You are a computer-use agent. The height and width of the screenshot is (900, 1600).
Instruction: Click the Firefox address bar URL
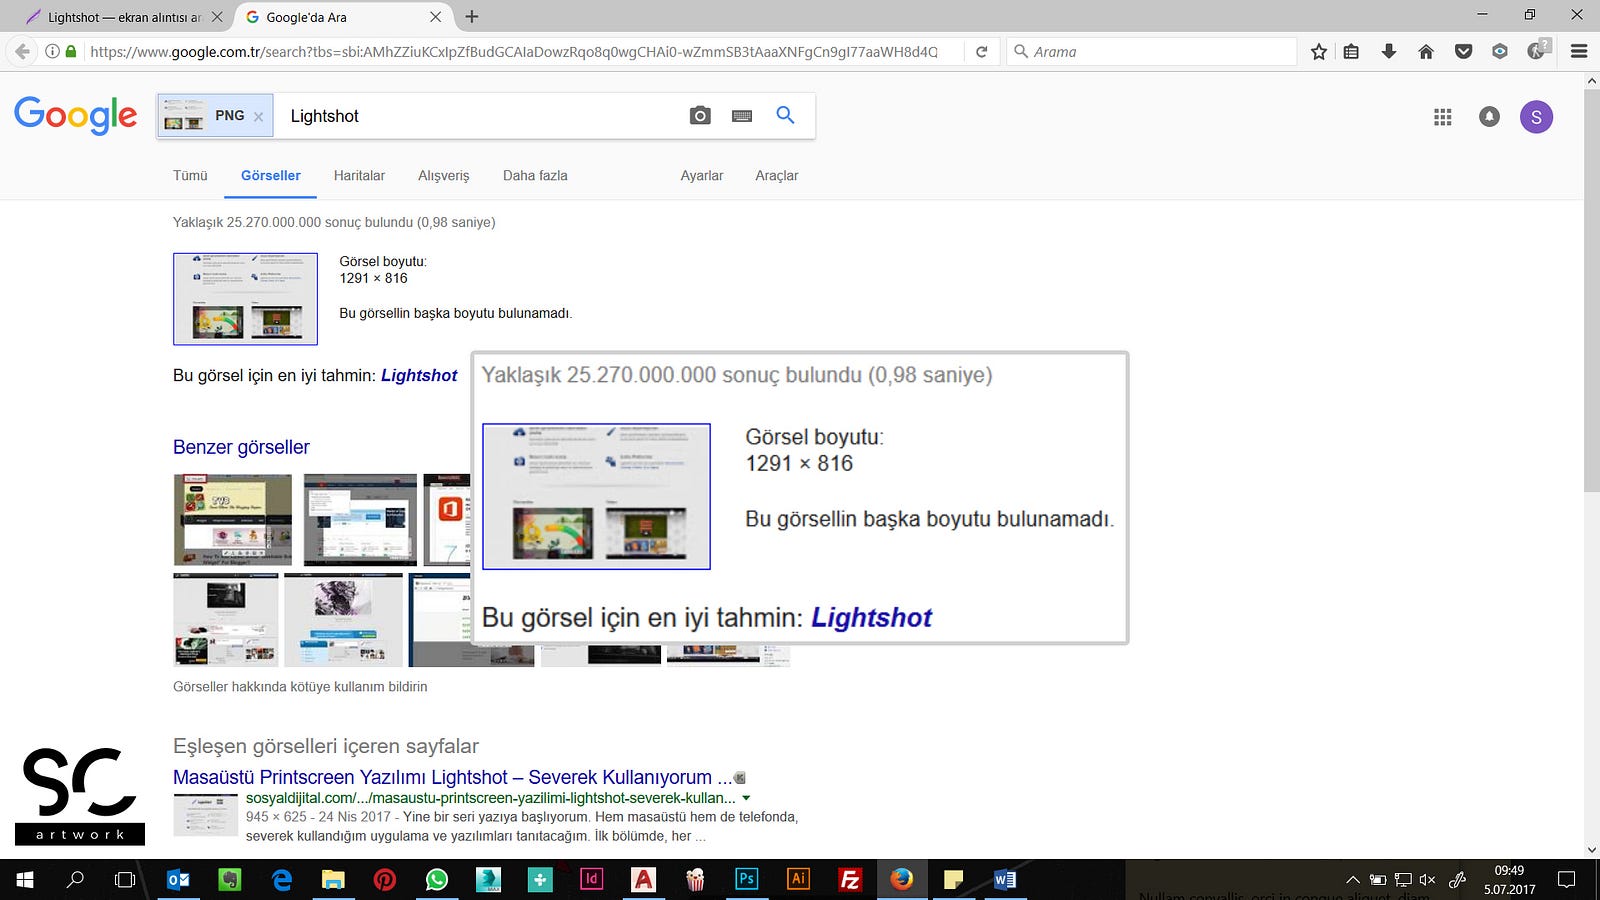(x=514, y=52)
